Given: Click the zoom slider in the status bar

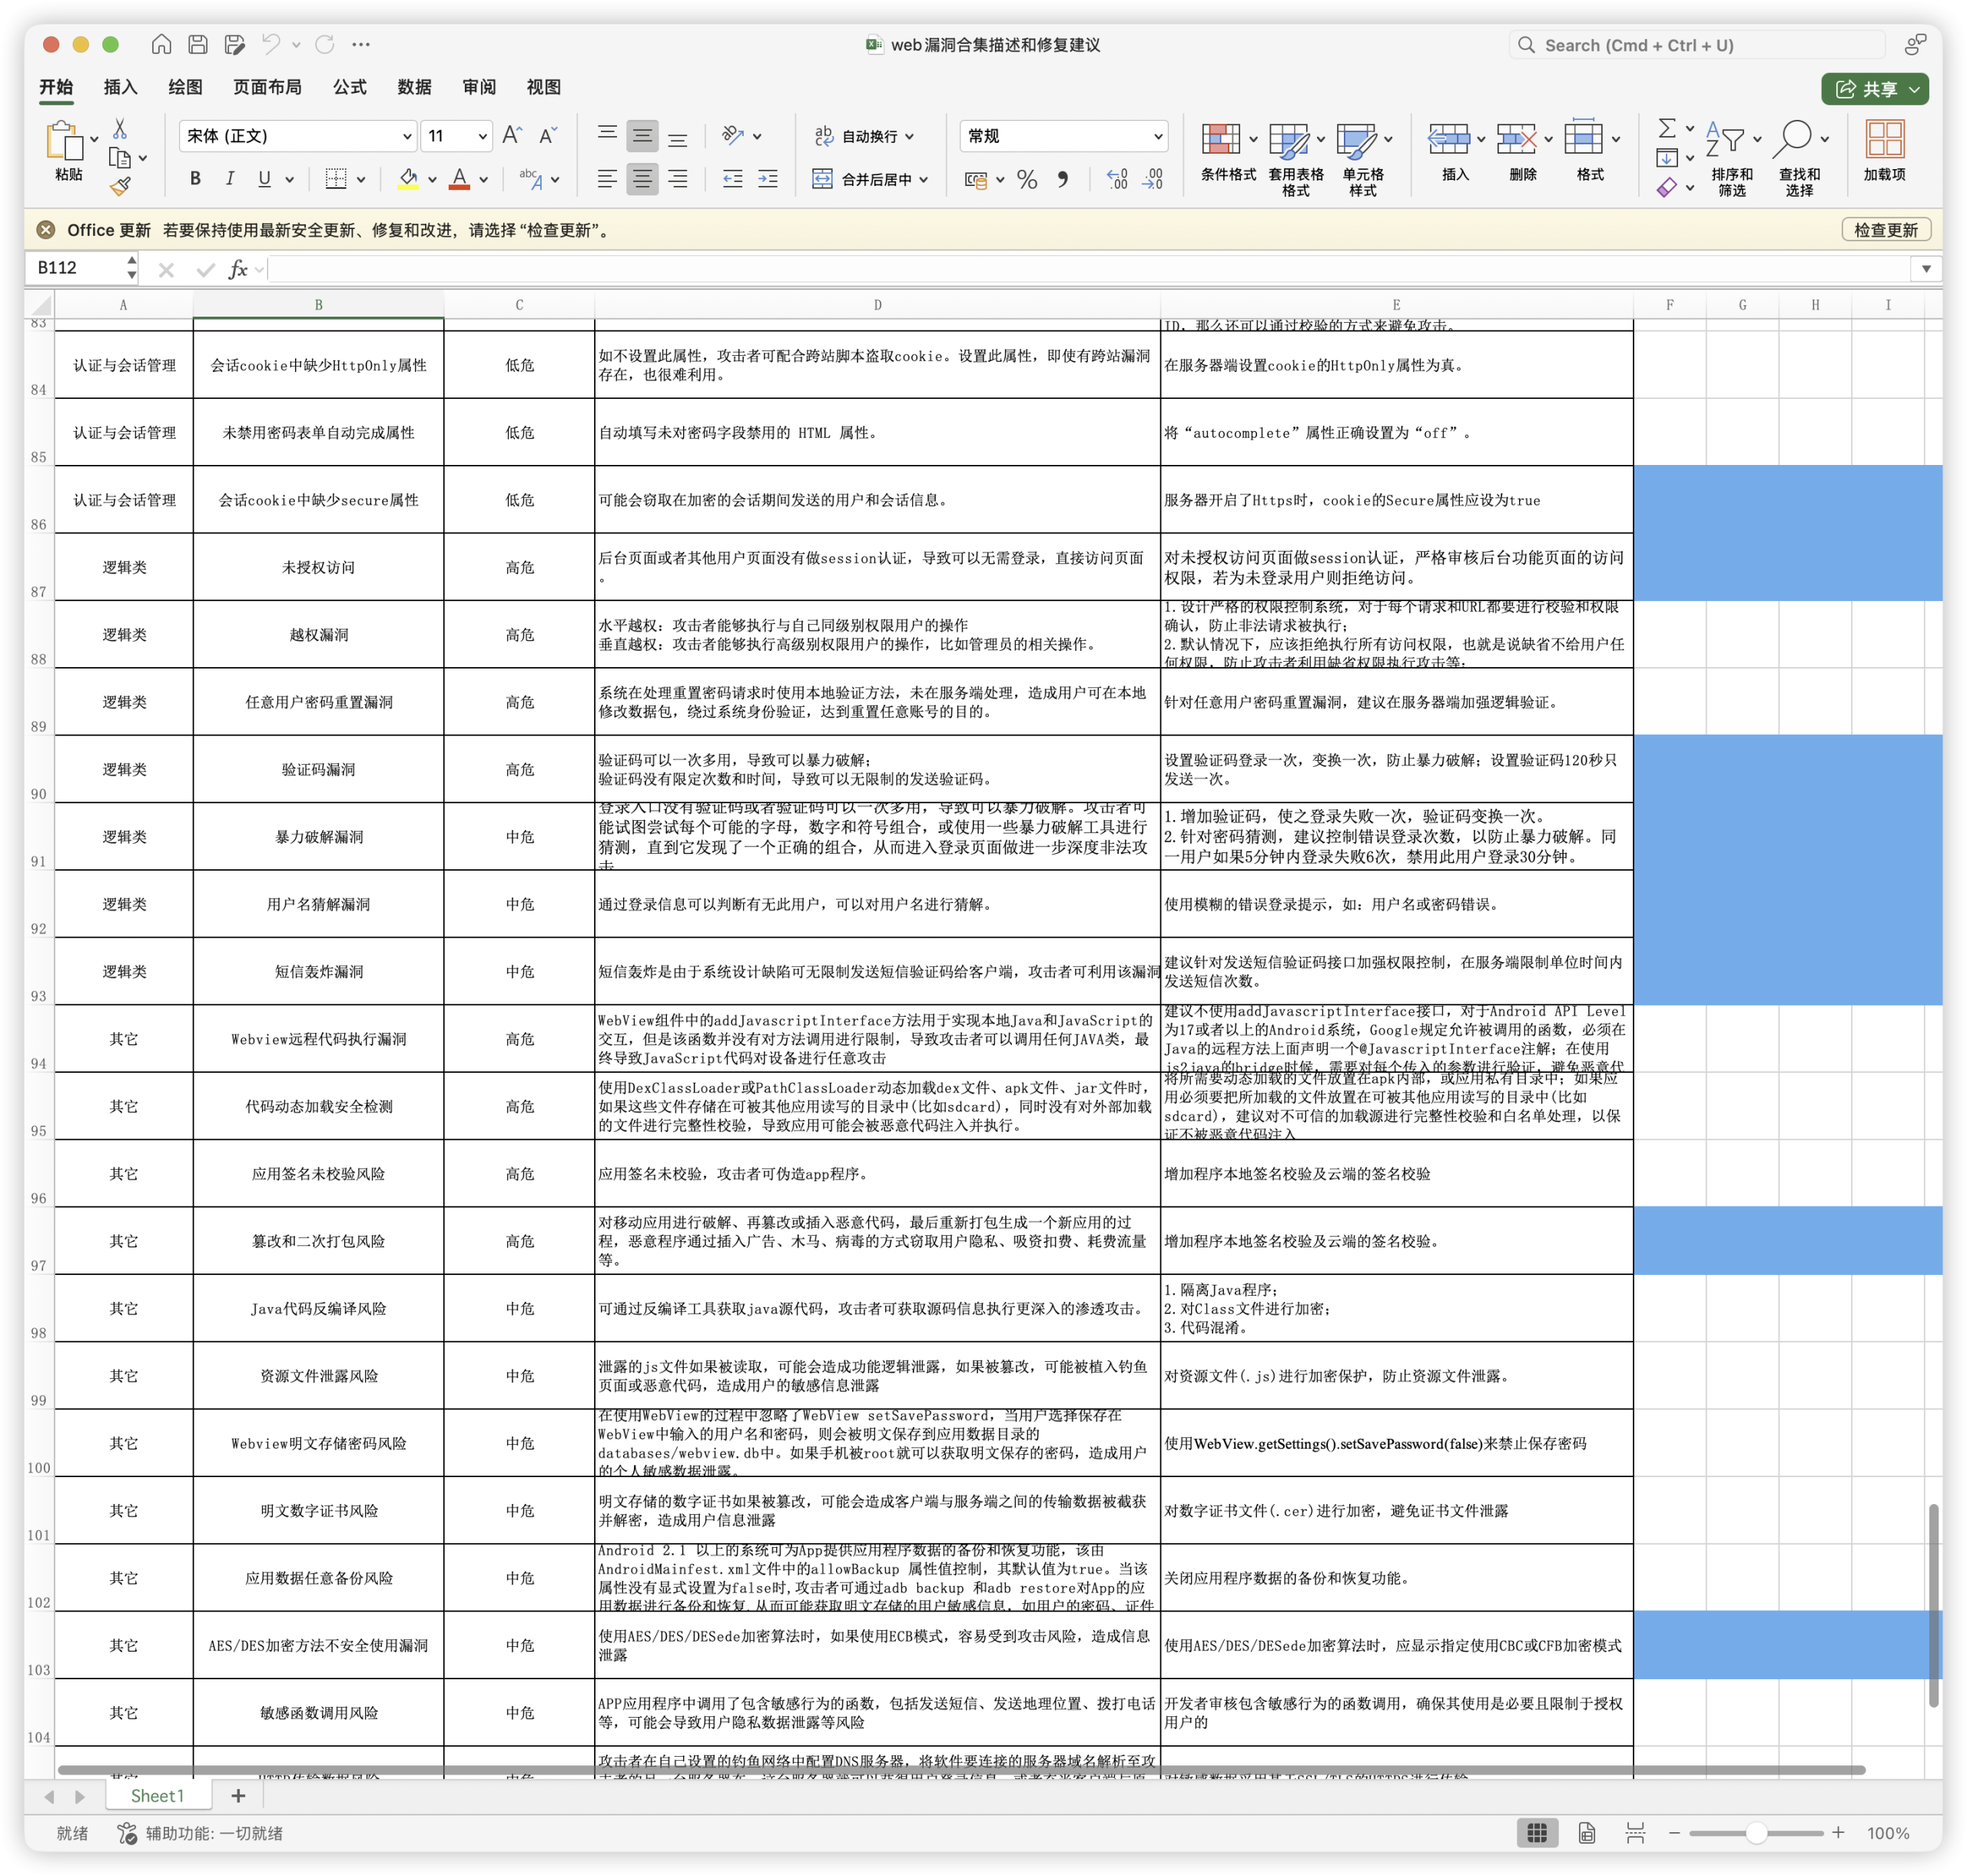Looking at the screenshot, I should pyautogui.click(x=1756, y=1833).
